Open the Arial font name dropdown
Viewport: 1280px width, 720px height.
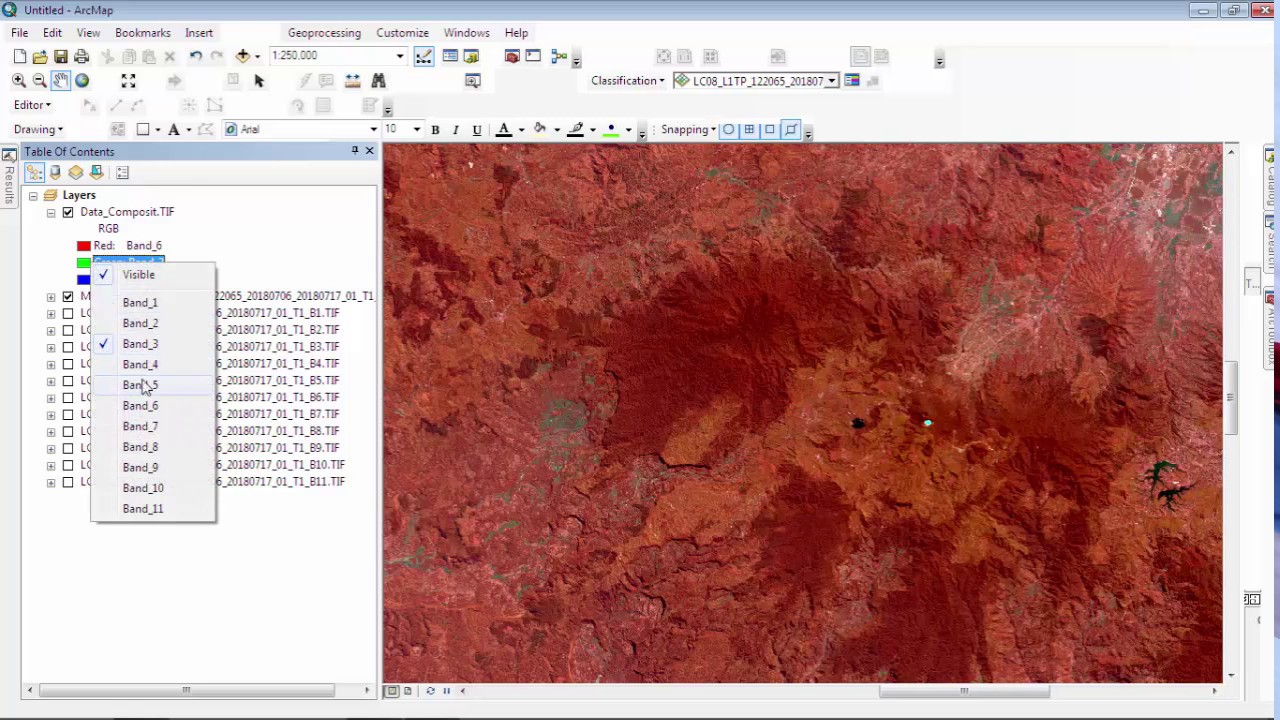click(x=374, y=129)
